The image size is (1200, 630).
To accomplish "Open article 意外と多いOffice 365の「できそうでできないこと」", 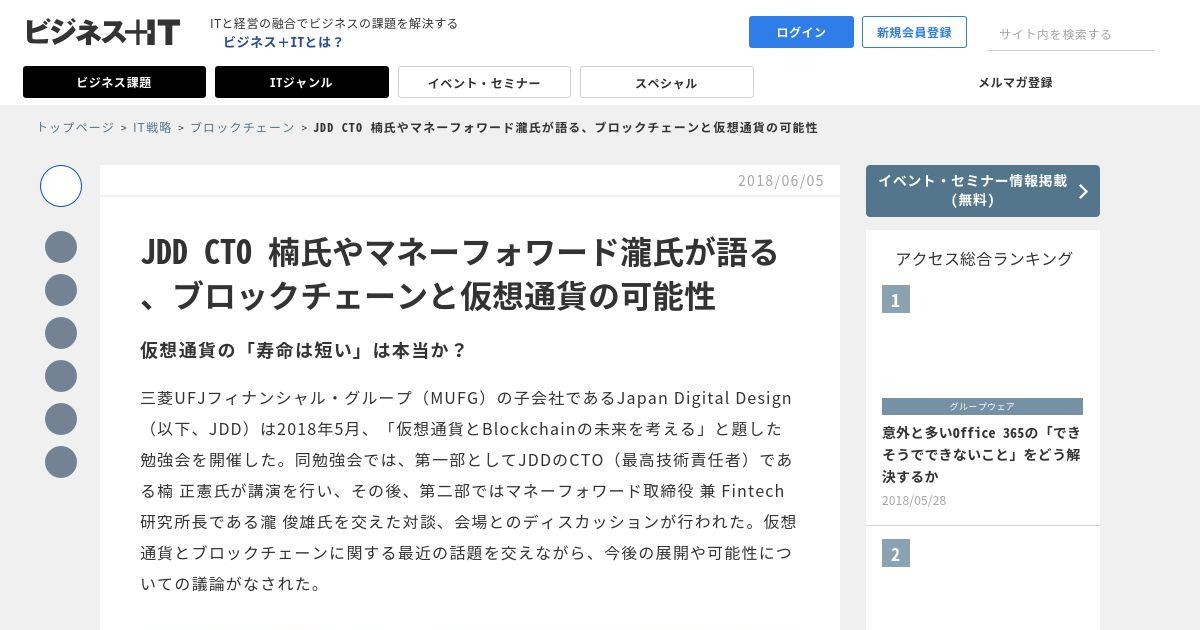I will [x=981, y=454].
